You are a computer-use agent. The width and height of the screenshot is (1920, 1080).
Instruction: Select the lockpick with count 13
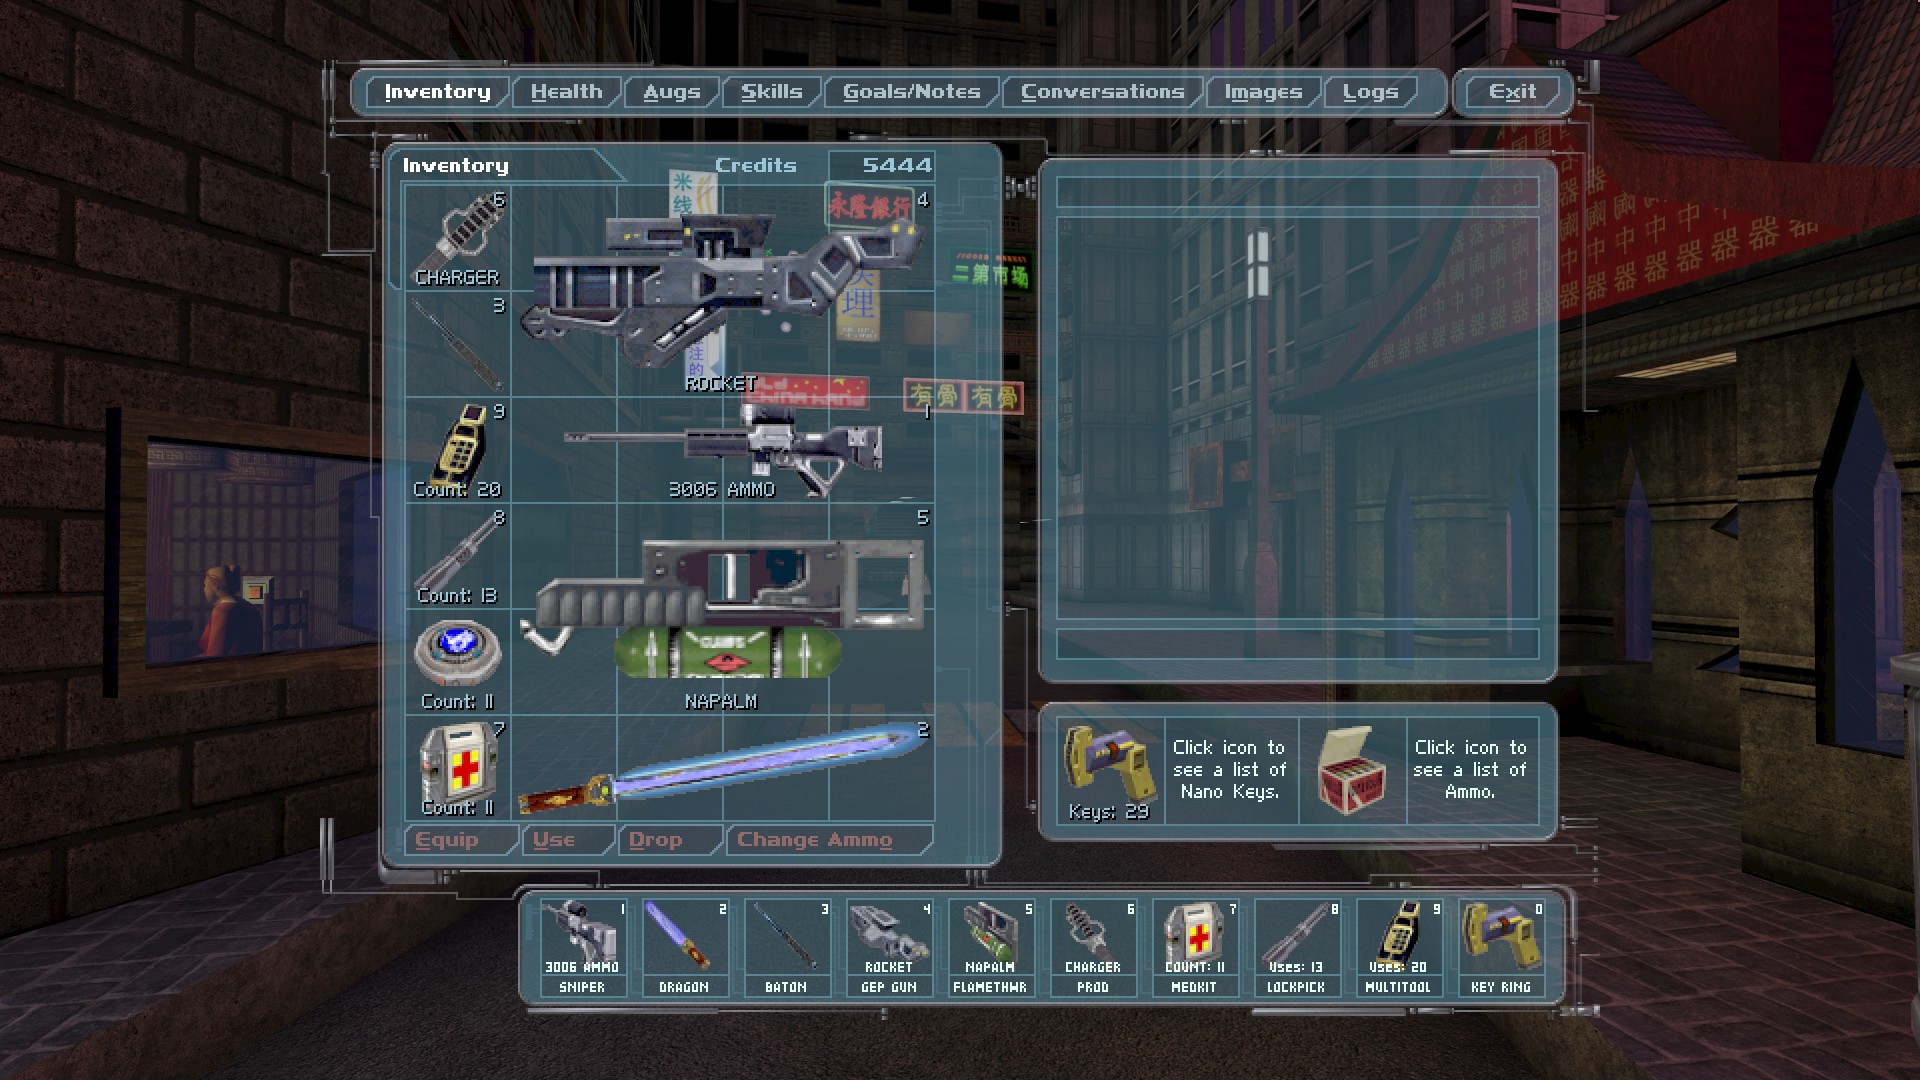[x=458, y=556]
